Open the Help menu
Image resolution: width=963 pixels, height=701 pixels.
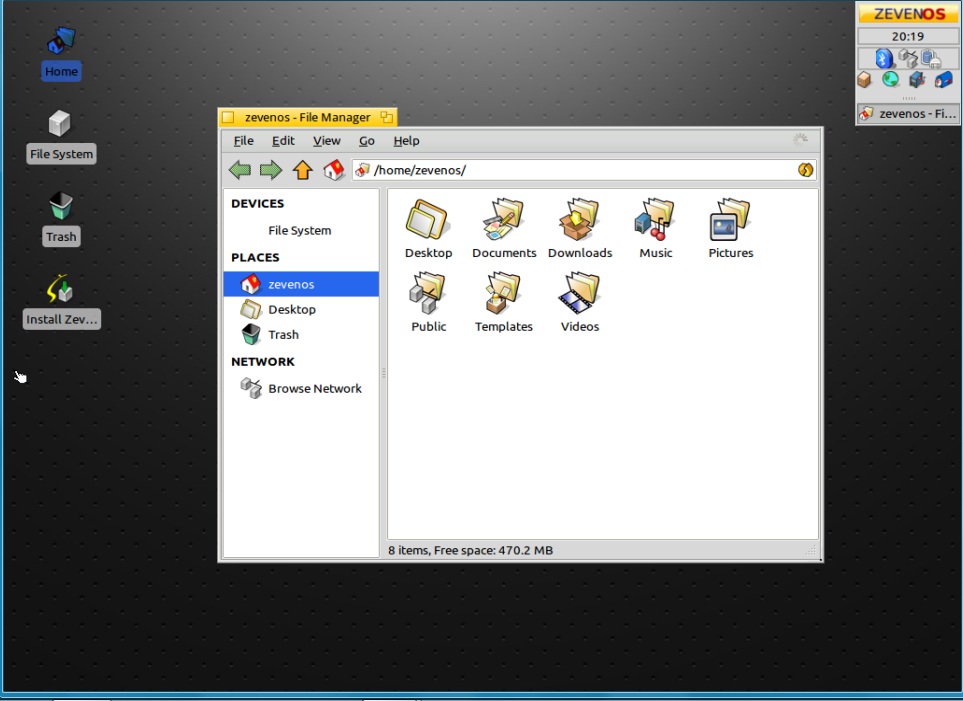(406, 141)
